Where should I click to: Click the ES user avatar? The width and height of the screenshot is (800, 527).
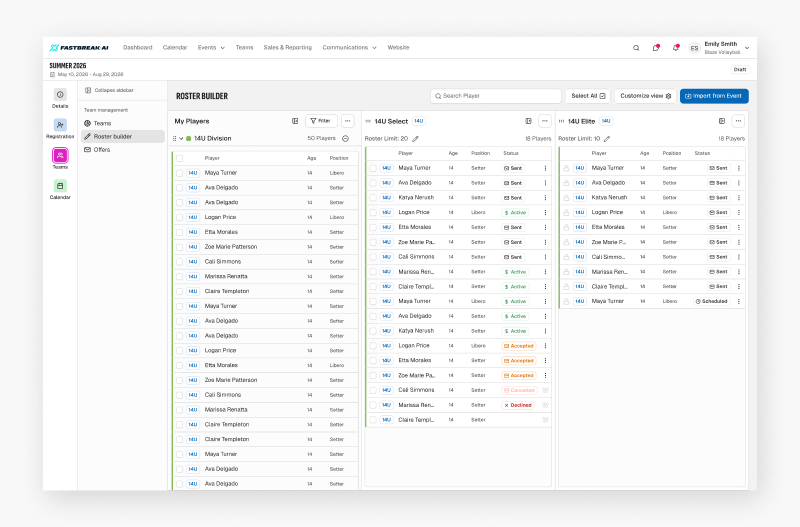tap(694, 48)
